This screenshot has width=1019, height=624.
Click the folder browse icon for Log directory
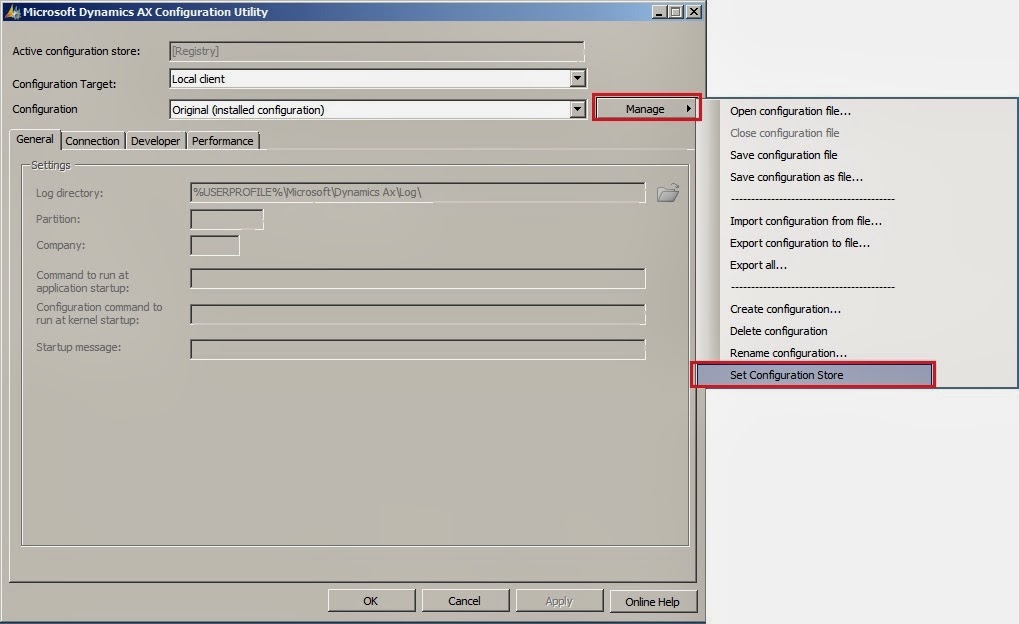coord(668,193)
